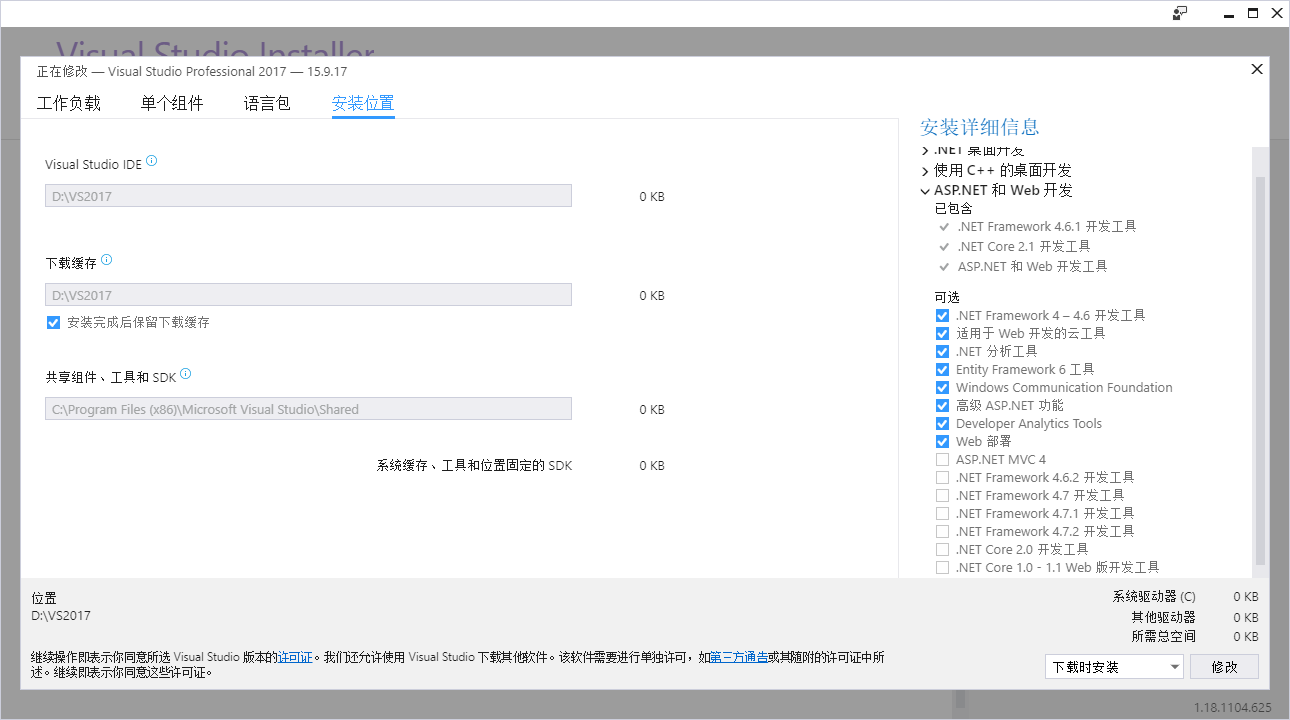Collapse ASP.NET 和 Web 开发 section
Screen dimensions: 1290x720
pyautogui.click(x=925, y=190)
